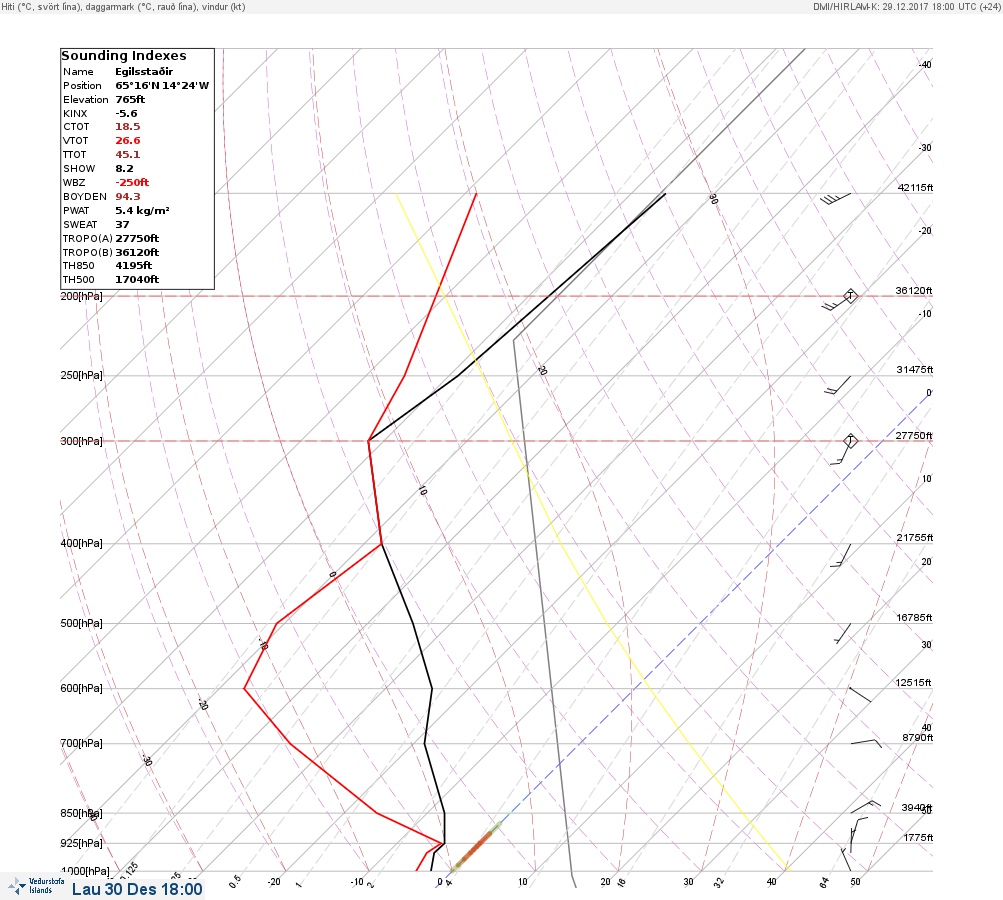Click the WBZ value '-250ft'
Screen dimensions: 1003x900
click(132, 182)
